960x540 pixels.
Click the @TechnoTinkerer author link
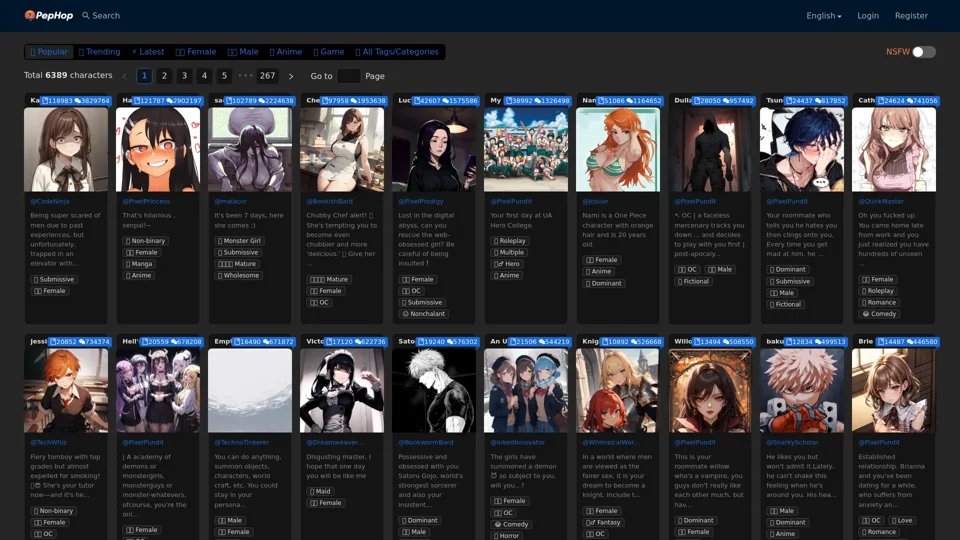point(241,443)
